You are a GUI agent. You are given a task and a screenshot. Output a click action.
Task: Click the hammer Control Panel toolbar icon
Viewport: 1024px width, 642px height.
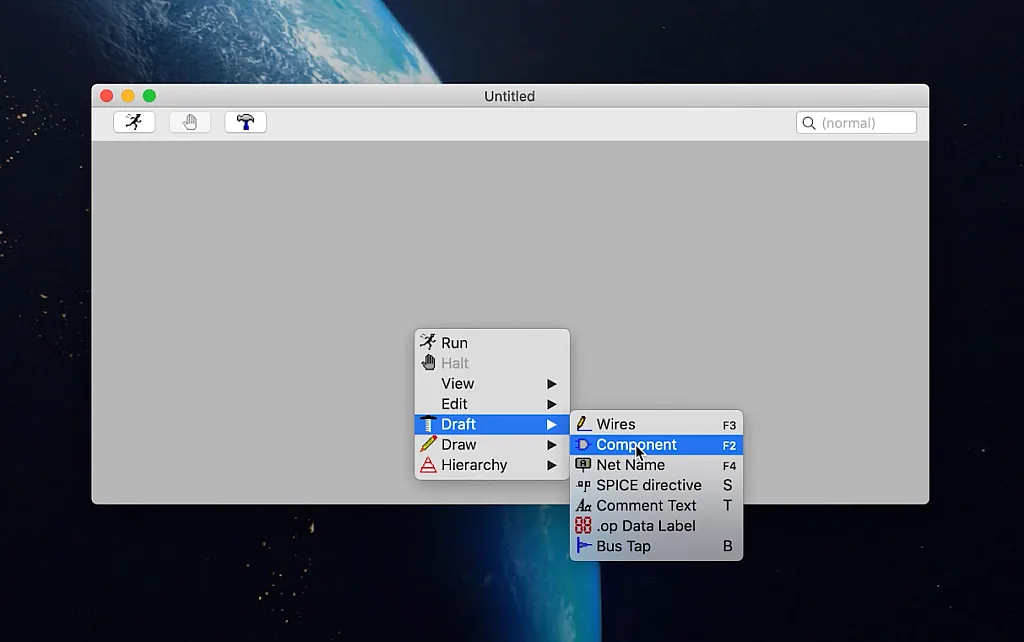(x=245, y=122)
